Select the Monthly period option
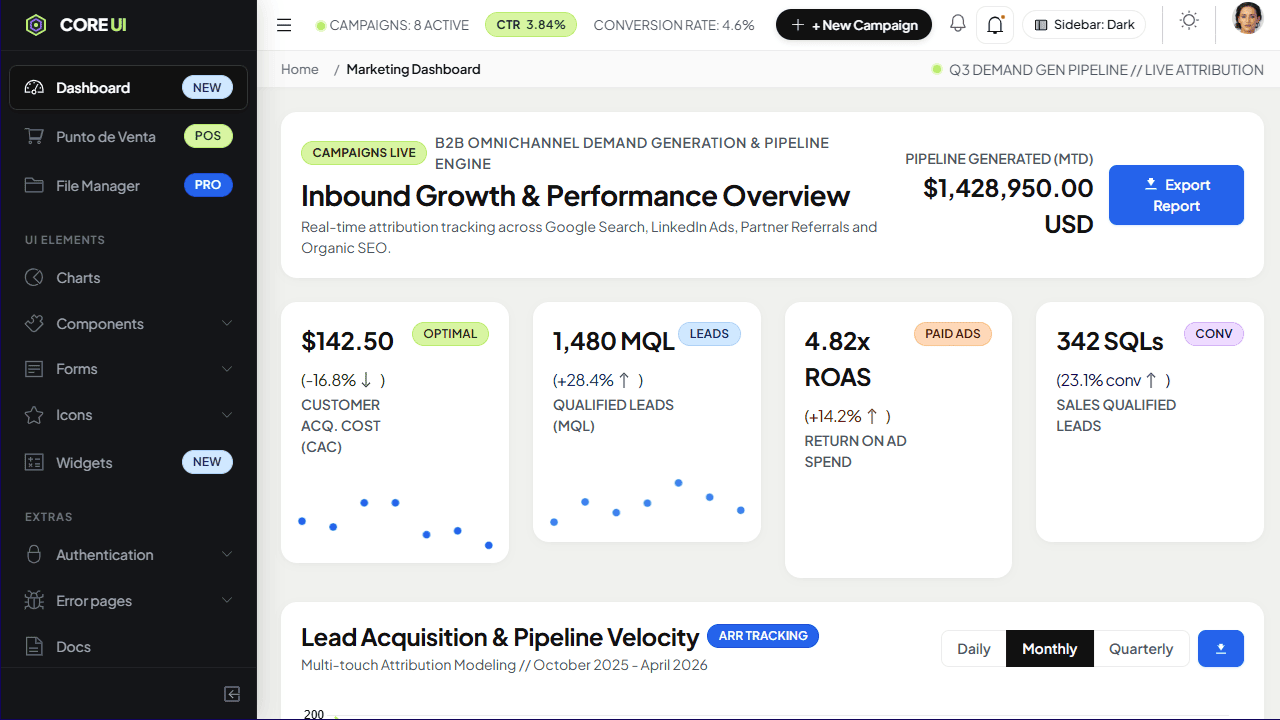This screenshot has width=1280, height=720. tap(1050, 649)
